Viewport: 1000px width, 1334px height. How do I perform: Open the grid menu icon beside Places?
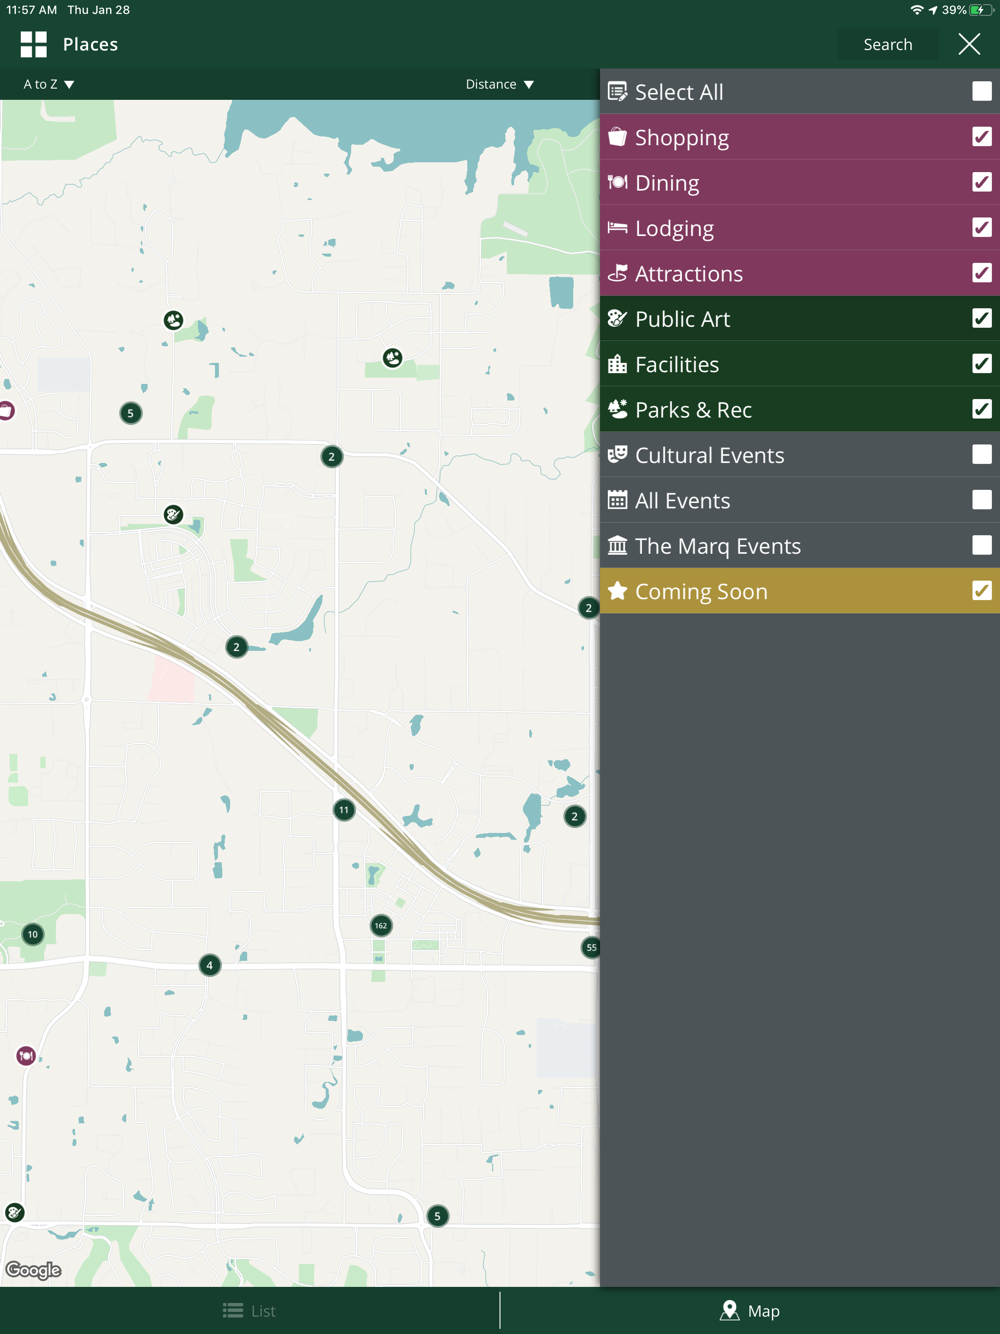point(33,44)
